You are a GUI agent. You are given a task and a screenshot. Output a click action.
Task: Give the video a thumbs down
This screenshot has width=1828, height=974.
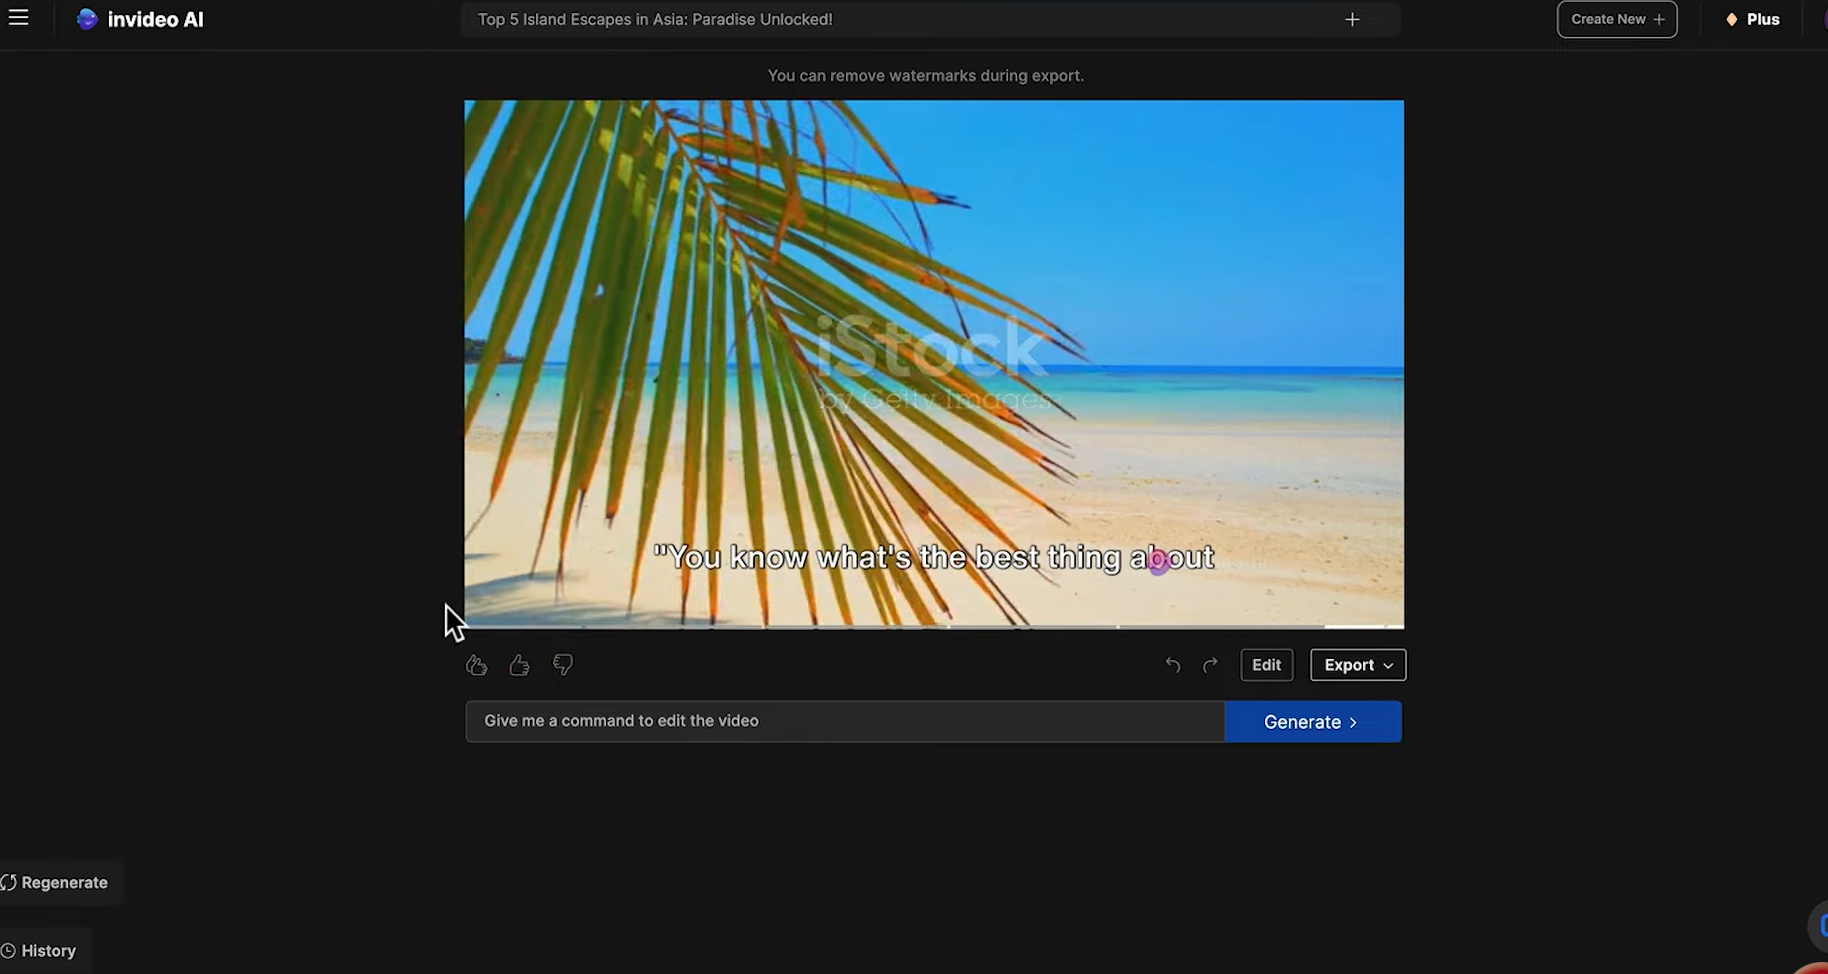tap(562, 664)
